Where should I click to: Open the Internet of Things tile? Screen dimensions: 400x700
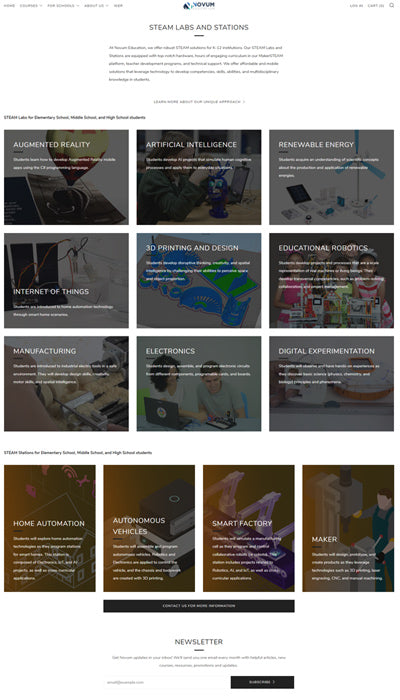[x=66, y=280]
